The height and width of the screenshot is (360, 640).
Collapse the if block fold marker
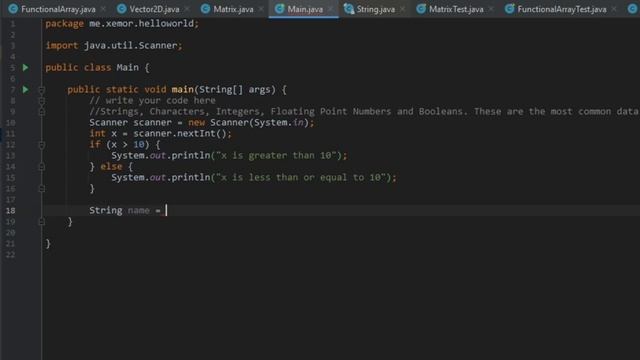[41, 145]
